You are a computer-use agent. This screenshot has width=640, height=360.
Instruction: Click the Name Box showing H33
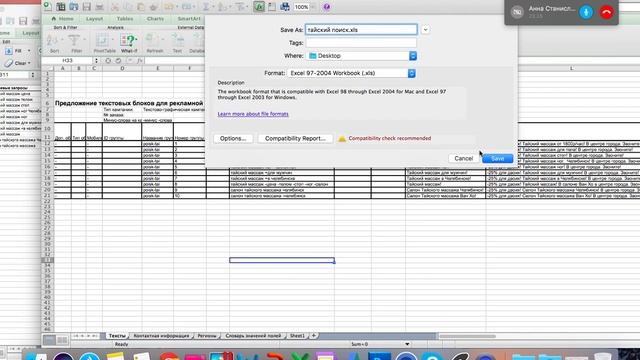67,60
